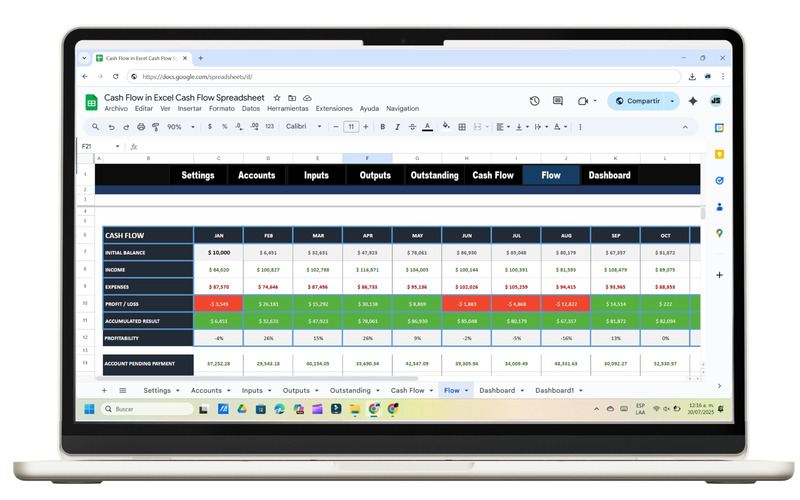Decrease font size with minus
Viewport: 800px width, 500px height.
coord(336,127)
